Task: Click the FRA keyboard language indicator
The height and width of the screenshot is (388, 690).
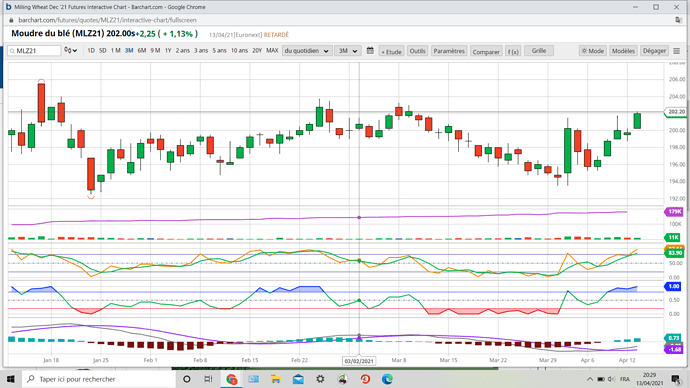Action: tap(624, 379)
